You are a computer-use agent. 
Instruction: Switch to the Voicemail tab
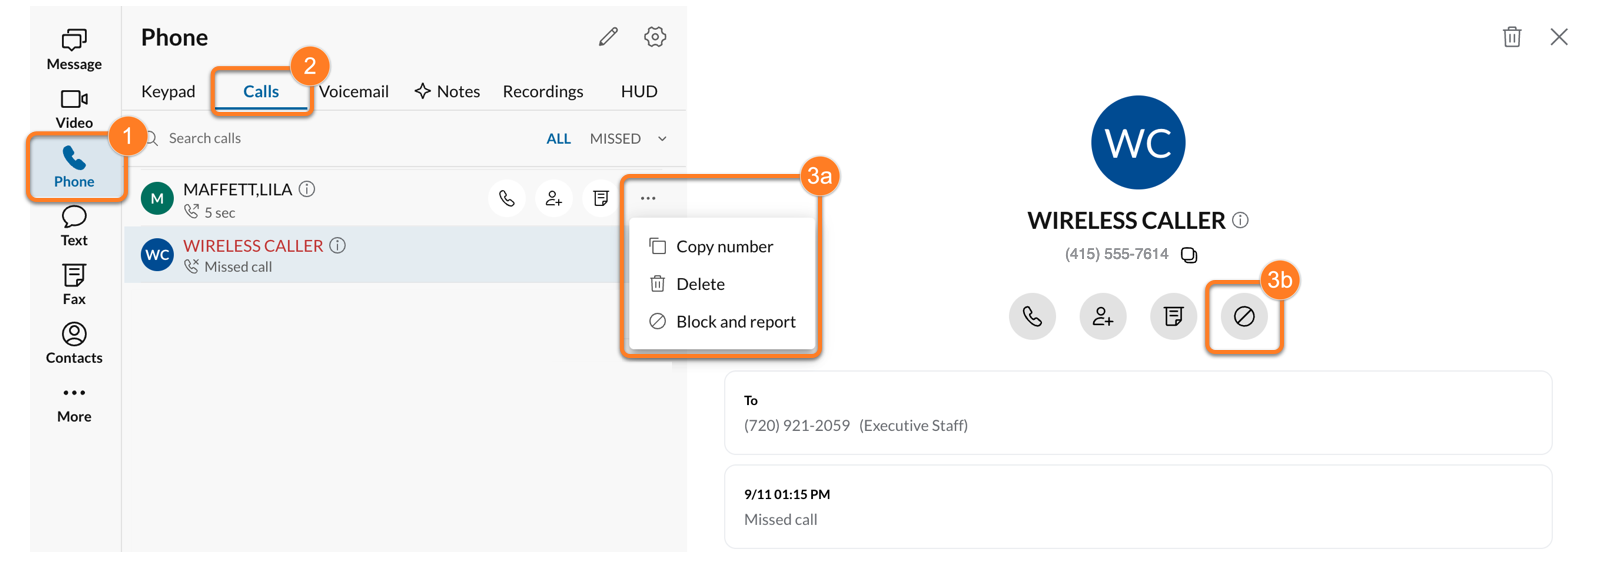pos(355,91)
